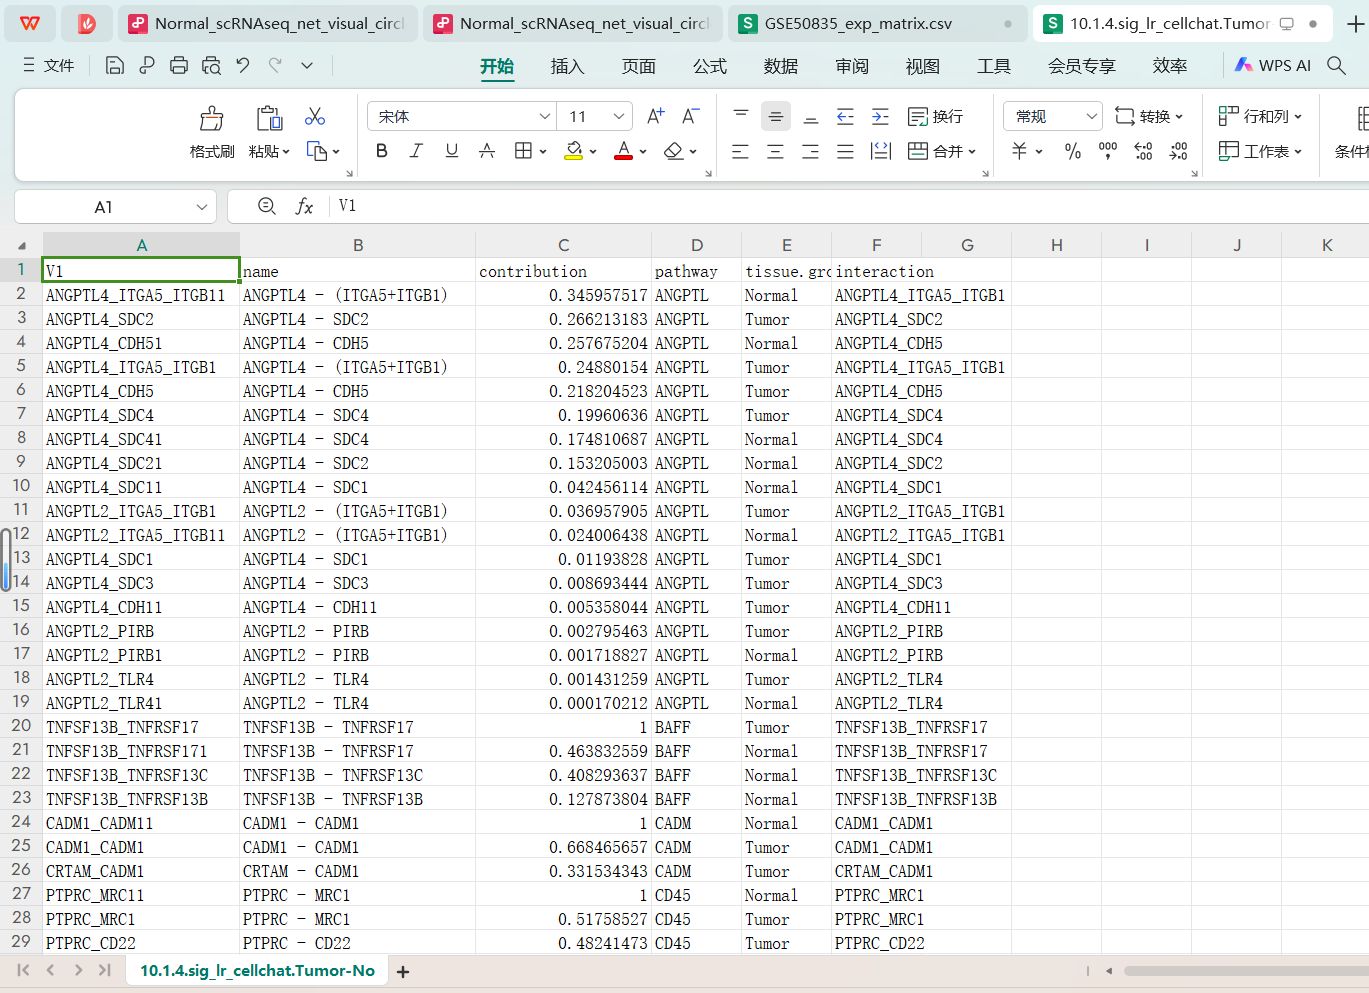The width and height of the screenshot is (1369, 993).
Task: Click the search magnifier icon
Action: pyautogui.click(x=1336, y=65)
